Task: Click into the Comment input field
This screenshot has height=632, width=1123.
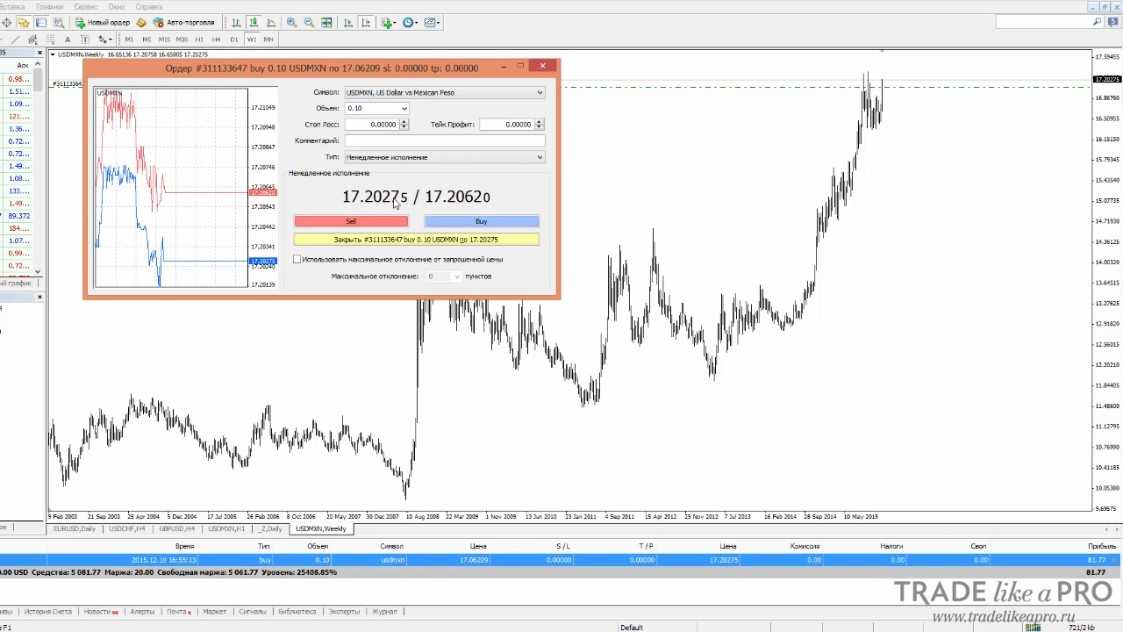Action: 444,141
